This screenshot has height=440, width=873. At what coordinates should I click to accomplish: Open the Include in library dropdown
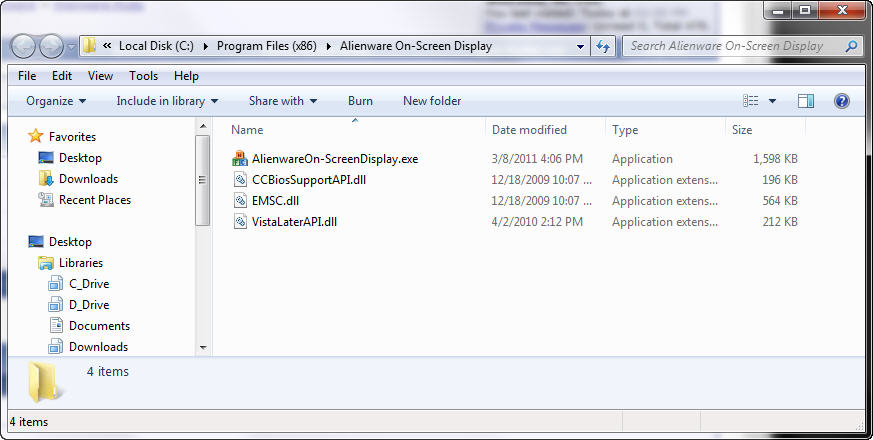click(x=167, y=101)
